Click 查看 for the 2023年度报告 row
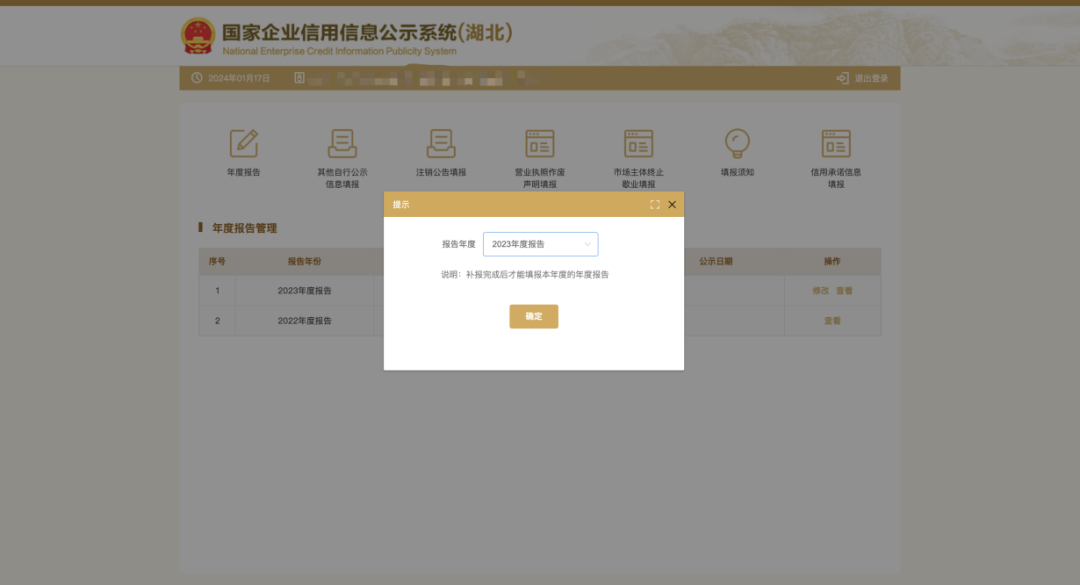The width and height of the screenshot is (1080, 585). [844, 291]
